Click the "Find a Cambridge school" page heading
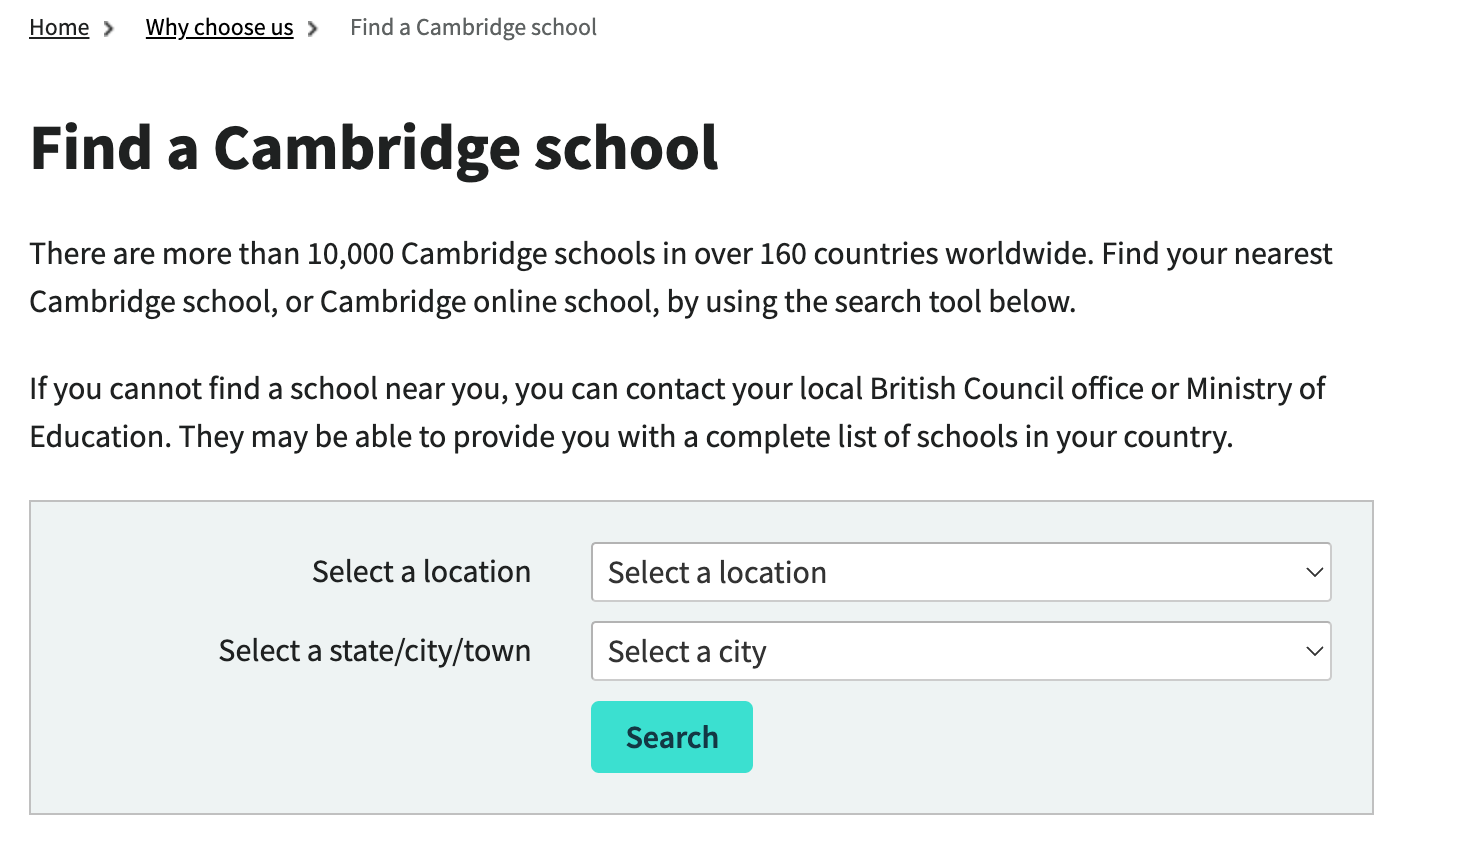1472x862 pixels. coord(374,148)
